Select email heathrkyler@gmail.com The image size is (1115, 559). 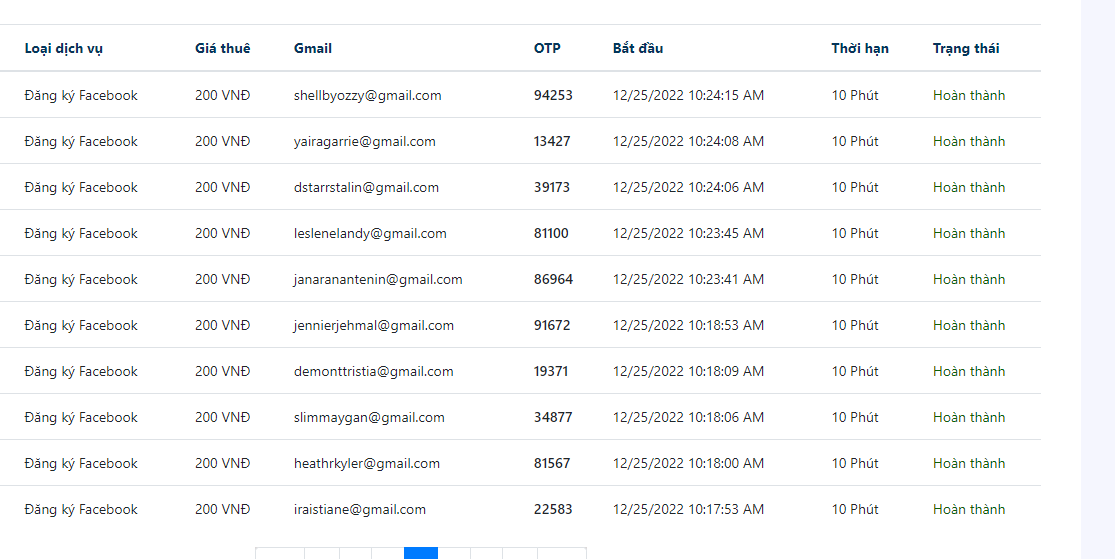pos(367,464)
